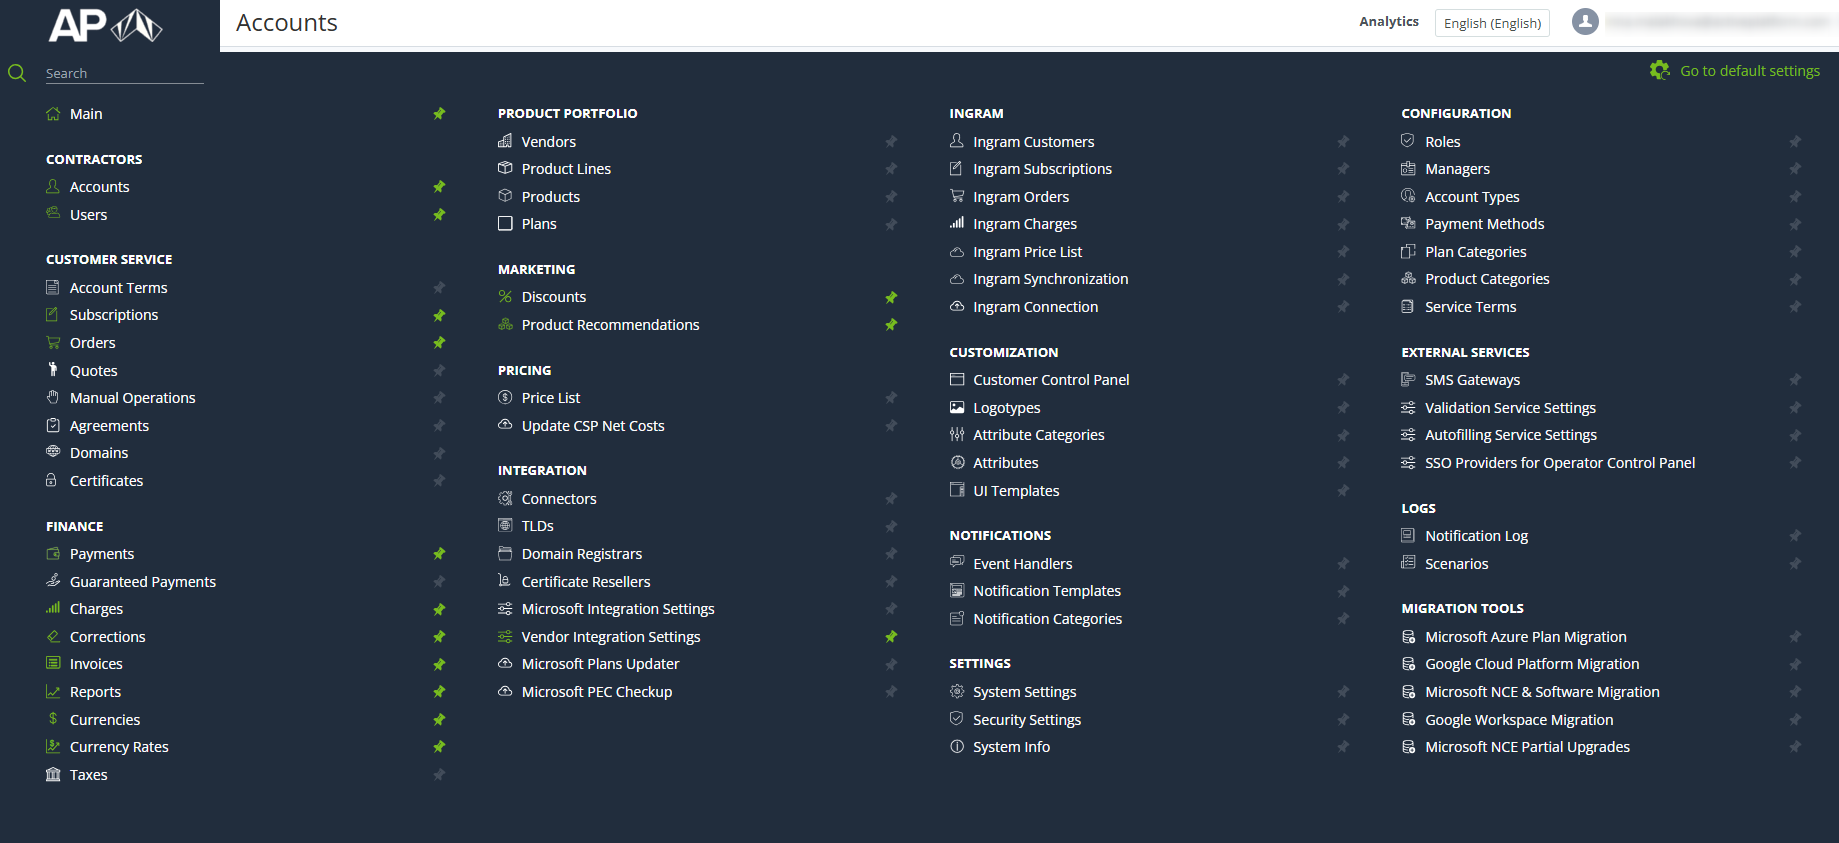This screenshot has width=1839, height=843.
Task: Click the Notification Log icon
Action: pos(1408,535)
